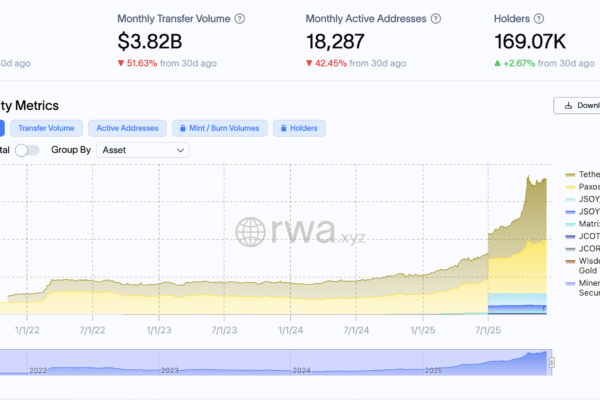Click the chevron arrow in Asset dropdown
This screenshot has width=600, height=400.
[180, 150]
